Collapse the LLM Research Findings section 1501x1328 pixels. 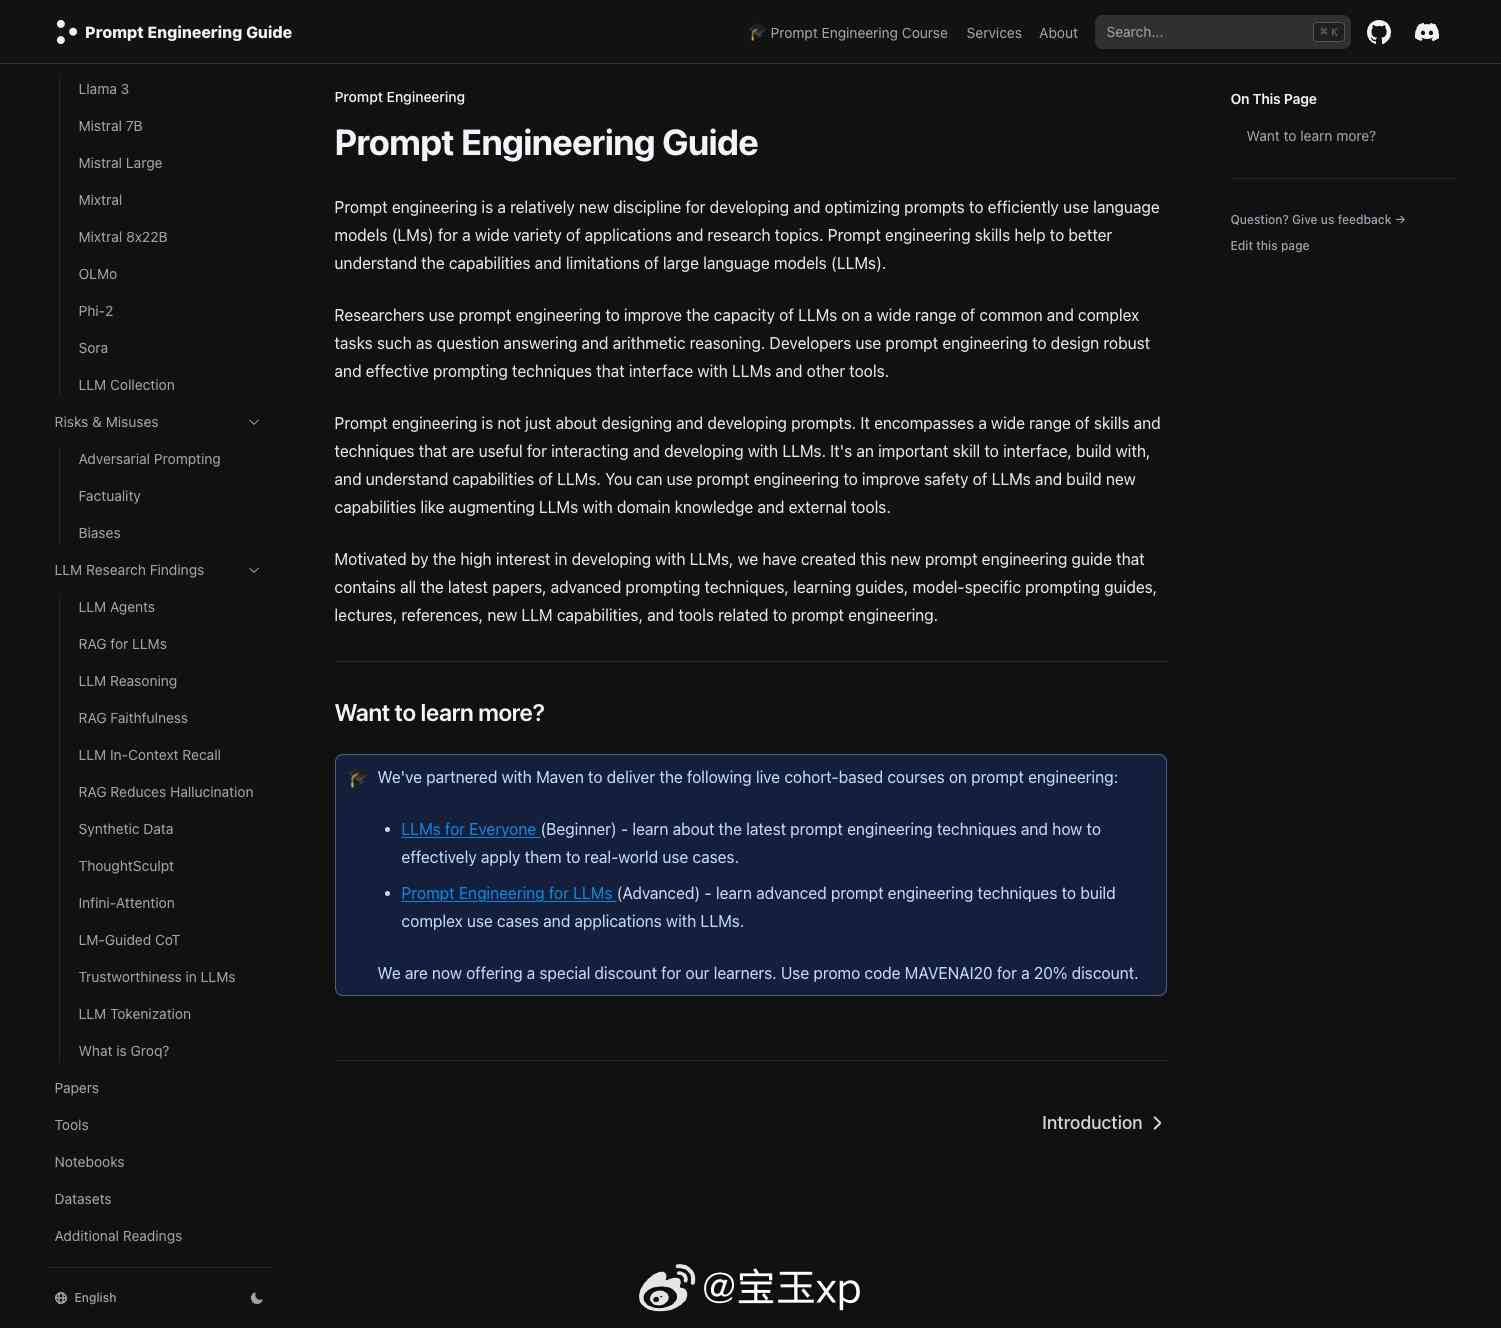tap(254, 570)
